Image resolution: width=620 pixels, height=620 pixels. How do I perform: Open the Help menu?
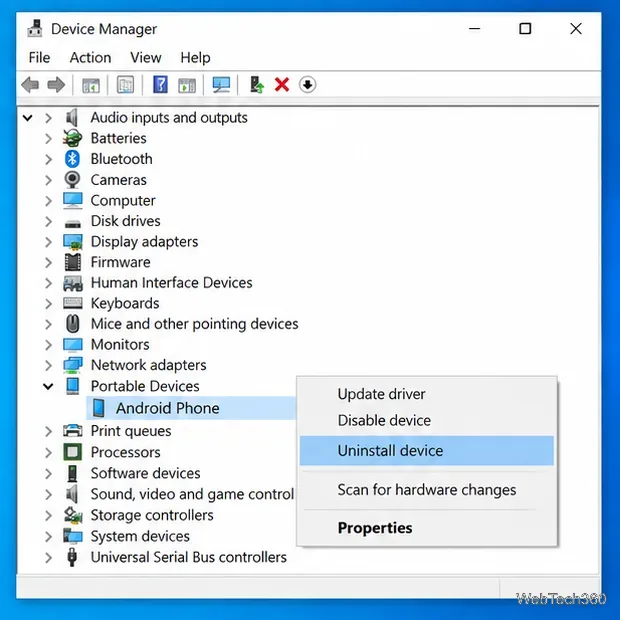pos(195,58)
